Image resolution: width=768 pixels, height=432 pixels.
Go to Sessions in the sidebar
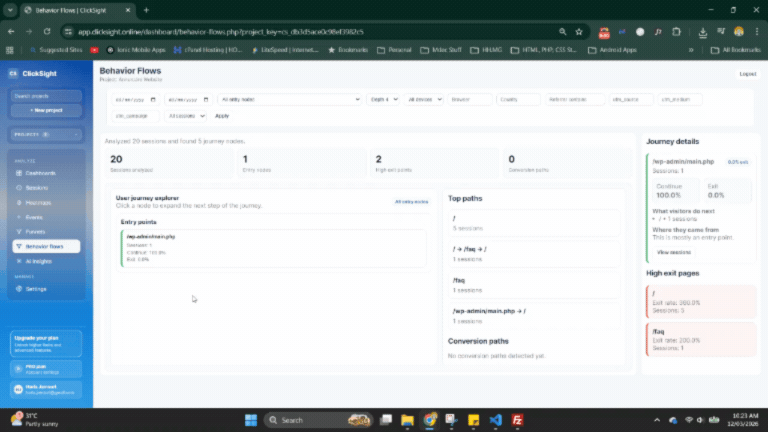click(36, 187)
